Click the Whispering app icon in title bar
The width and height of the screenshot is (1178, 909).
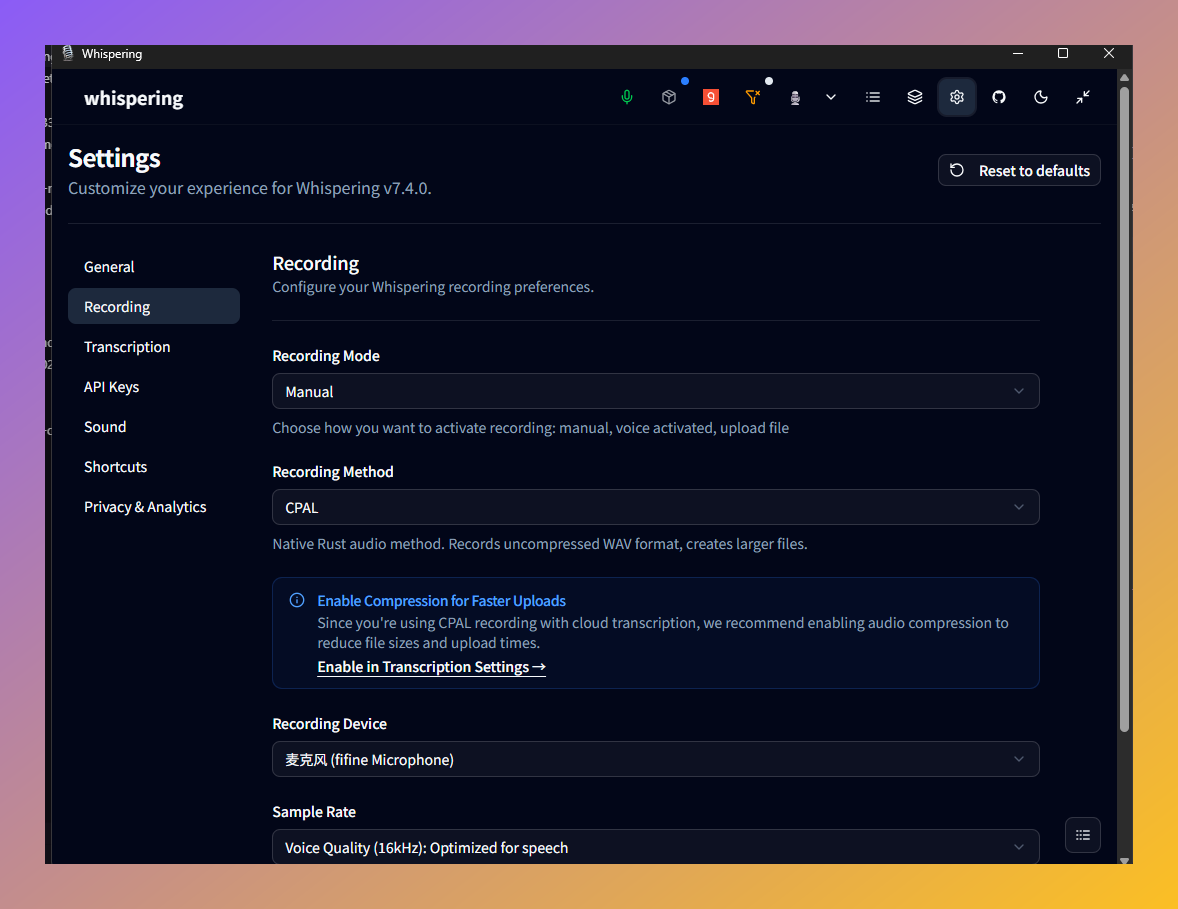68,53
